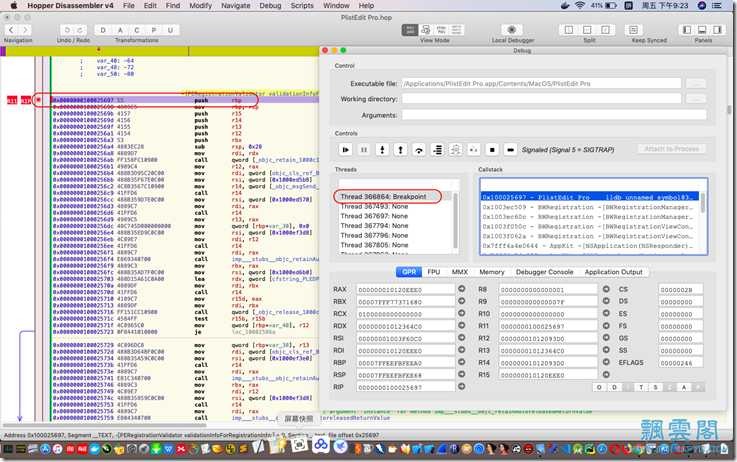Image resolution: width=737 pixels, height=462 pixels.
Task: Click the arrow button next to RIP
Action: 462,386
